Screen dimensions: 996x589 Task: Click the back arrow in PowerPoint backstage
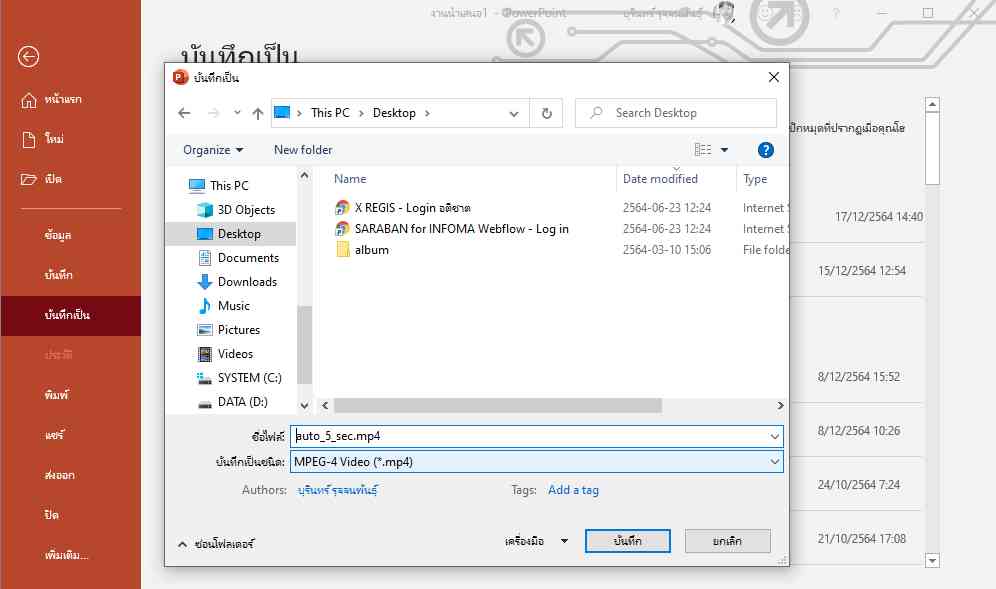[29, 57]
